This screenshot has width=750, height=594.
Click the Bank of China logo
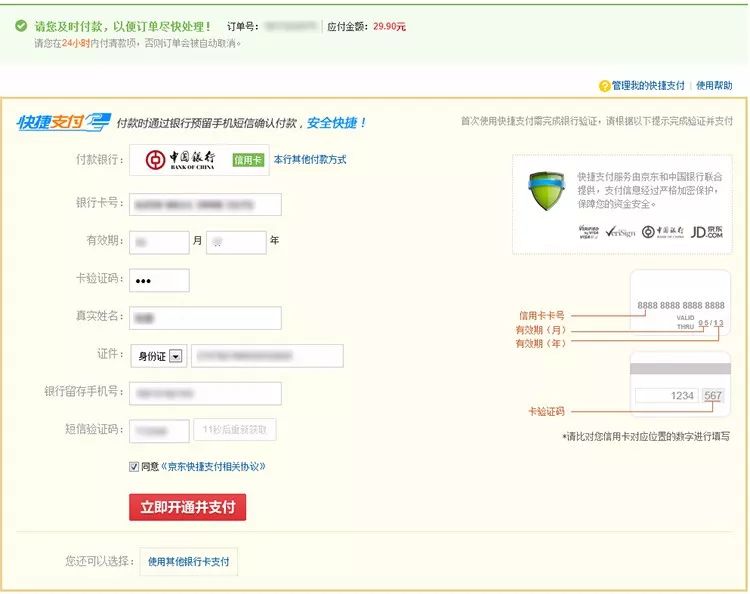click(180, 160)
